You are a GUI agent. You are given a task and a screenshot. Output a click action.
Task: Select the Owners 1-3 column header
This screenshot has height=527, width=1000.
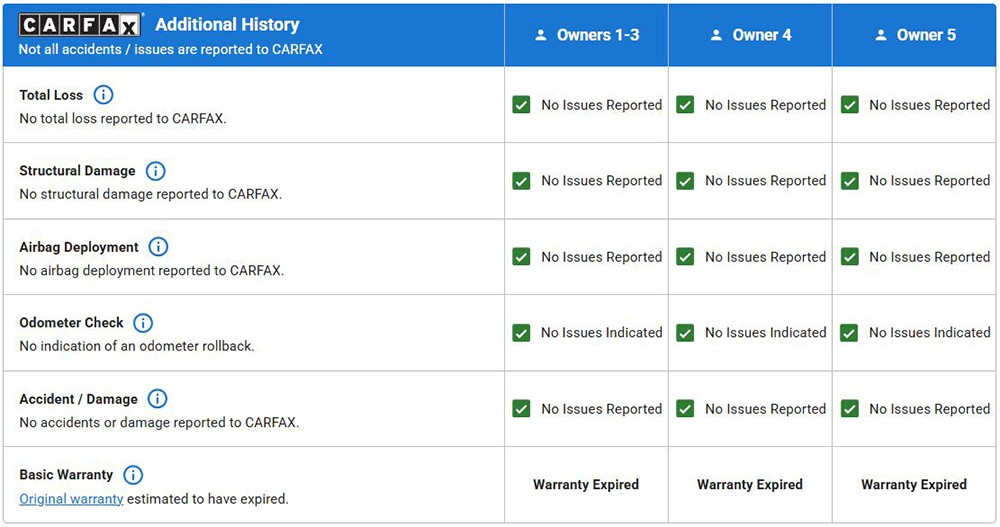click(x=587, y=35)
